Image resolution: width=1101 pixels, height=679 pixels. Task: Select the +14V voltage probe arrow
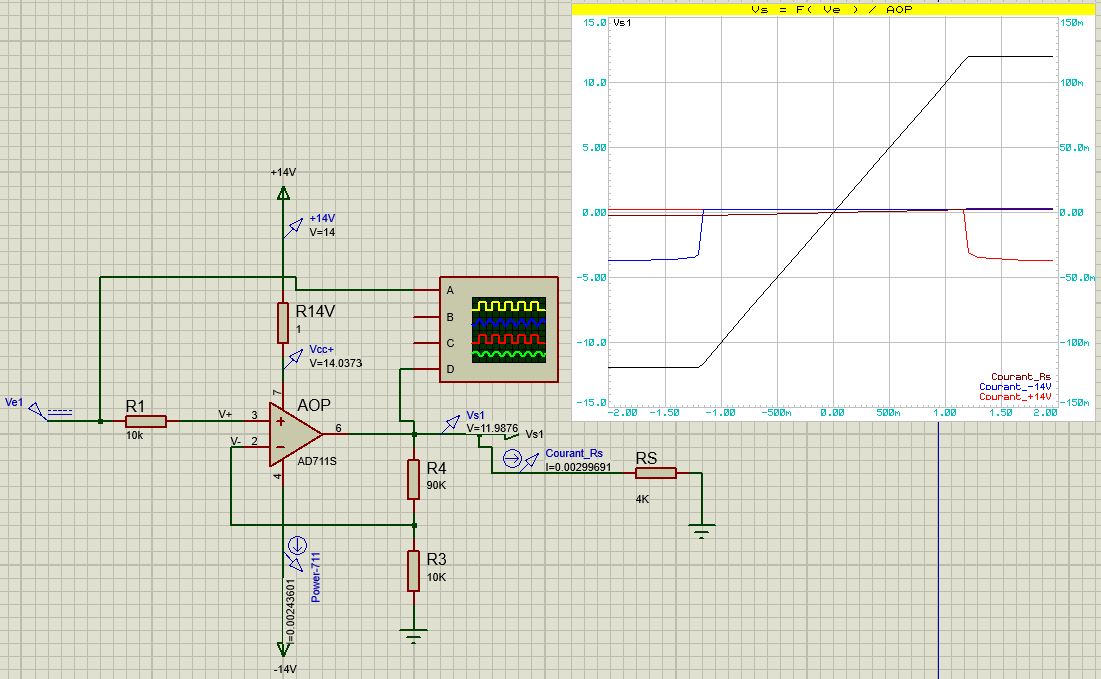point(294,227)
